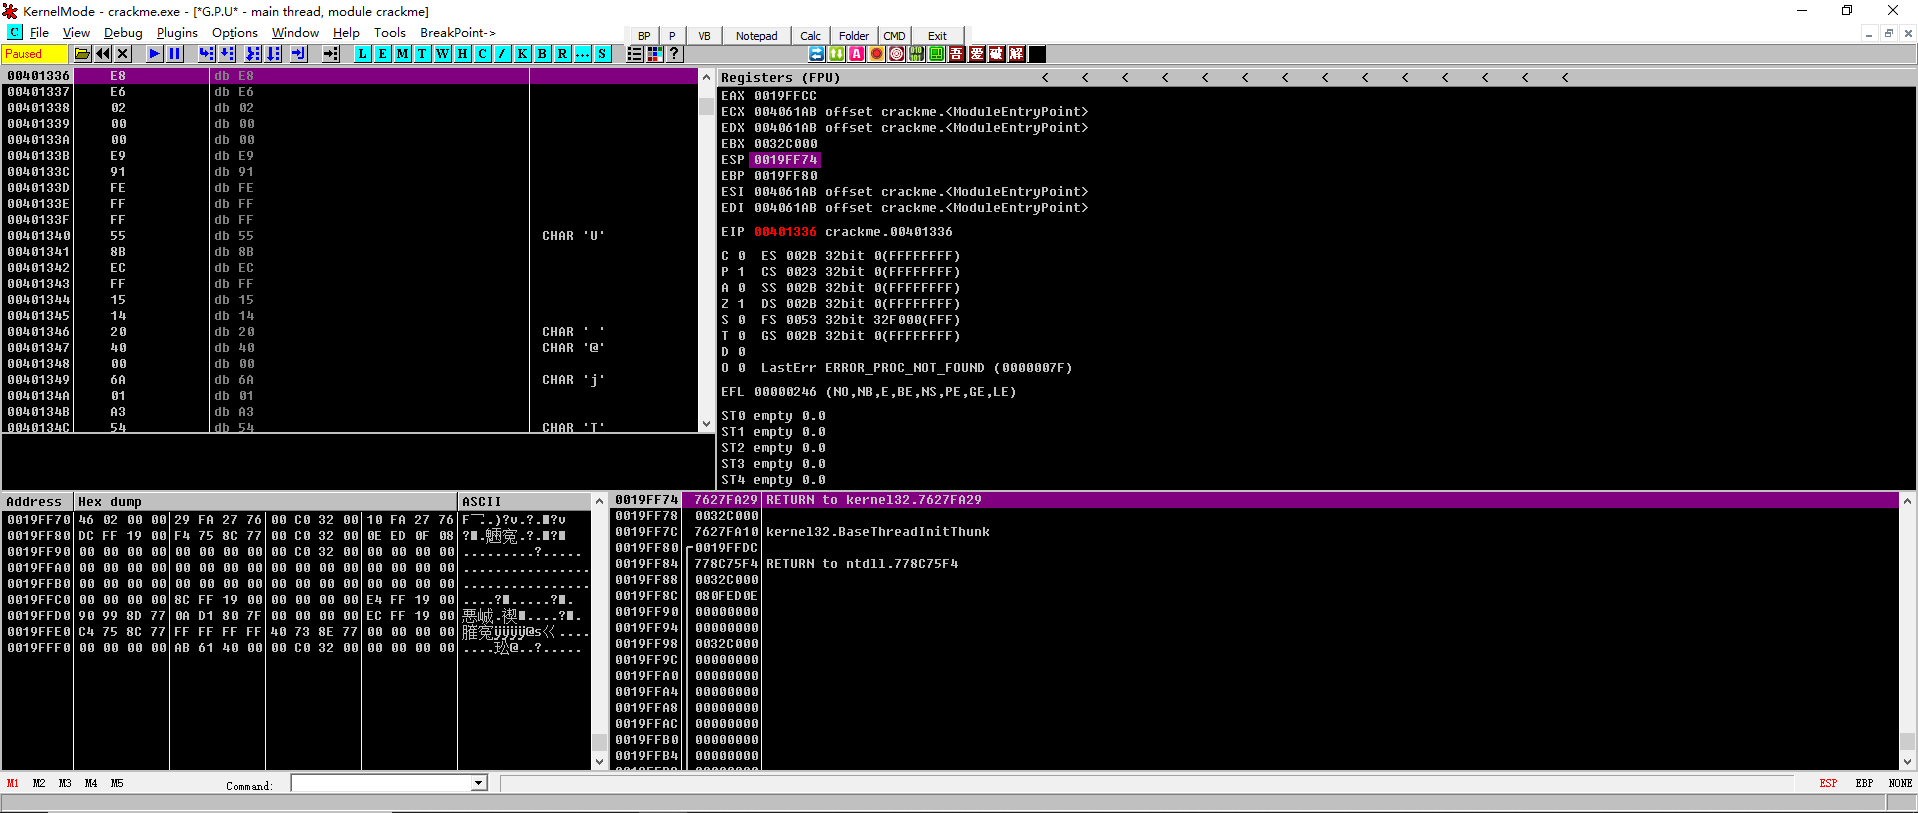Select M3 memory tab in status bar

[65, 783]
